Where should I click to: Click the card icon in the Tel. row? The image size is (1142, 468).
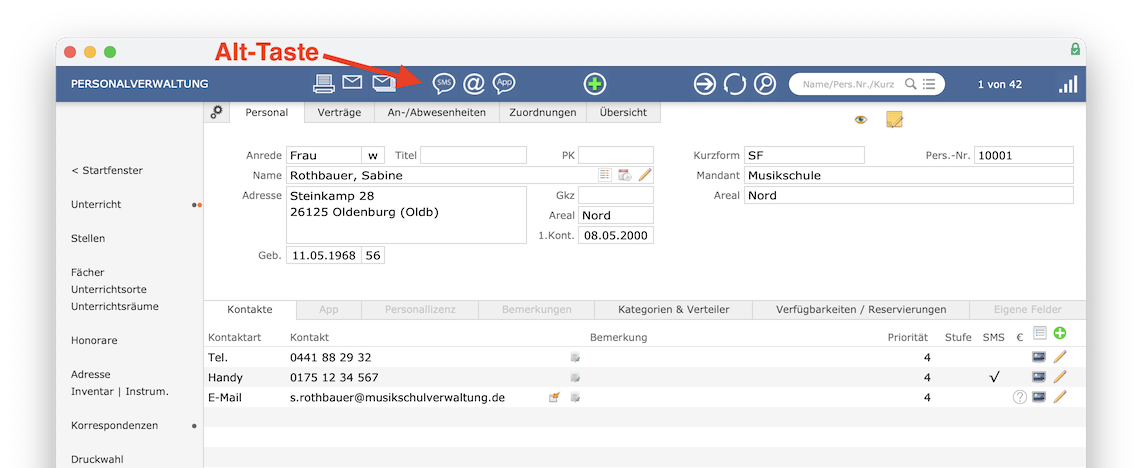point(1039,357)
